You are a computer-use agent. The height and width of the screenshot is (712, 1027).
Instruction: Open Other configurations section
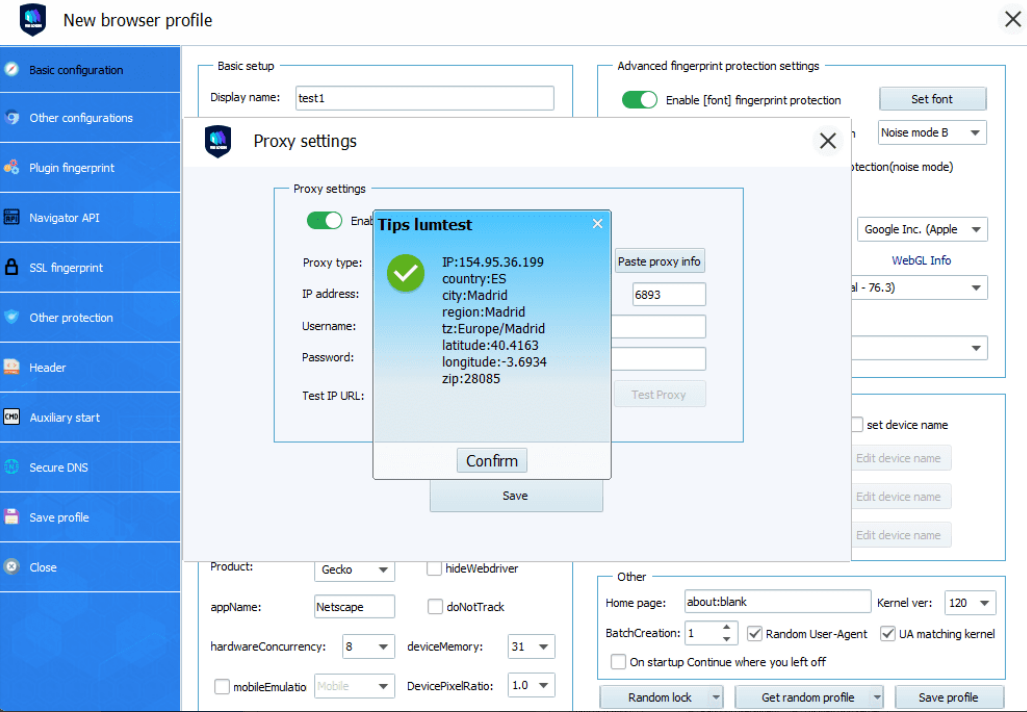[x=90, y=118]
